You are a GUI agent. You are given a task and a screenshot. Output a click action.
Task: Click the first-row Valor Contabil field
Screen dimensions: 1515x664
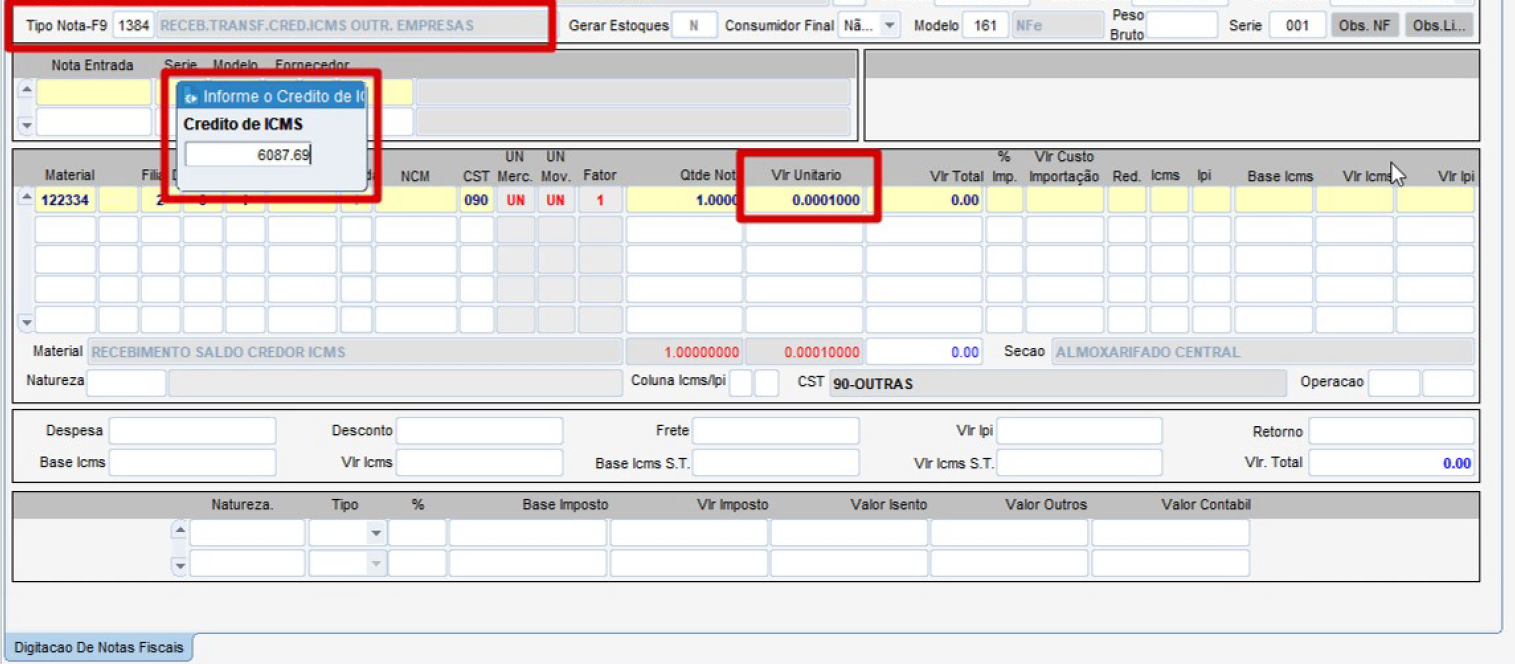point(1170,533)
